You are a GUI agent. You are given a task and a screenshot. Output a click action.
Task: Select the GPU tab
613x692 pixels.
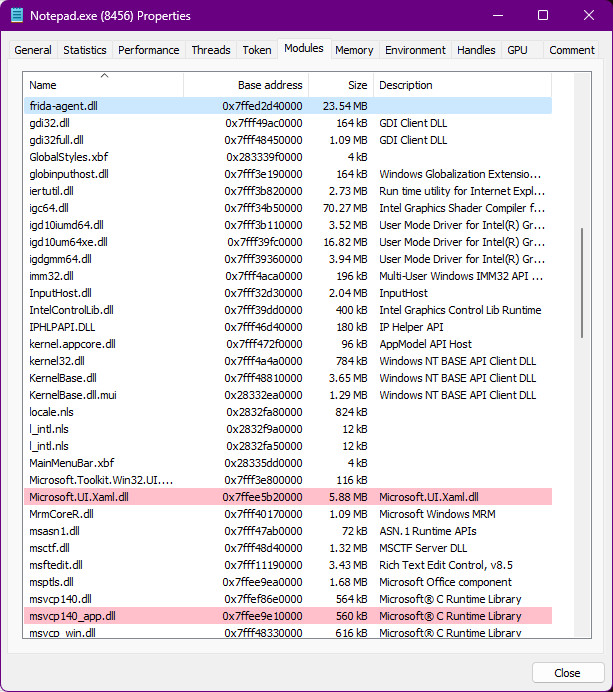pos(517,50)
